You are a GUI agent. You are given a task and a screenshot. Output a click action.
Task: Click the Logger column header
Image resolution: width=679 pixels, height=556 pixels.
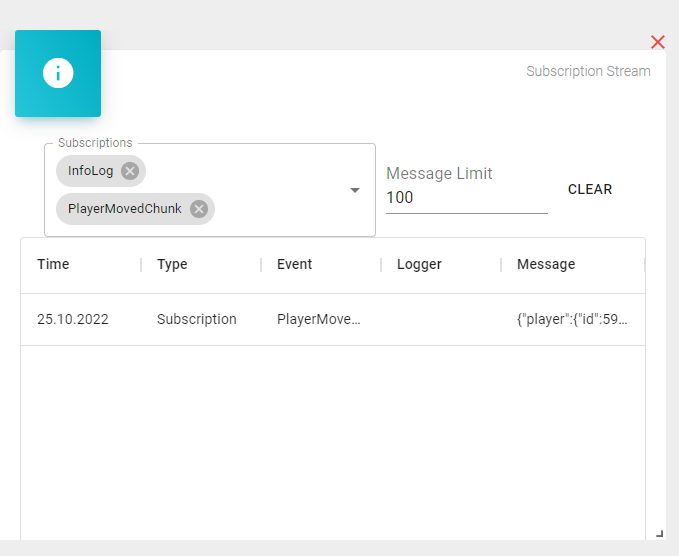419,265
